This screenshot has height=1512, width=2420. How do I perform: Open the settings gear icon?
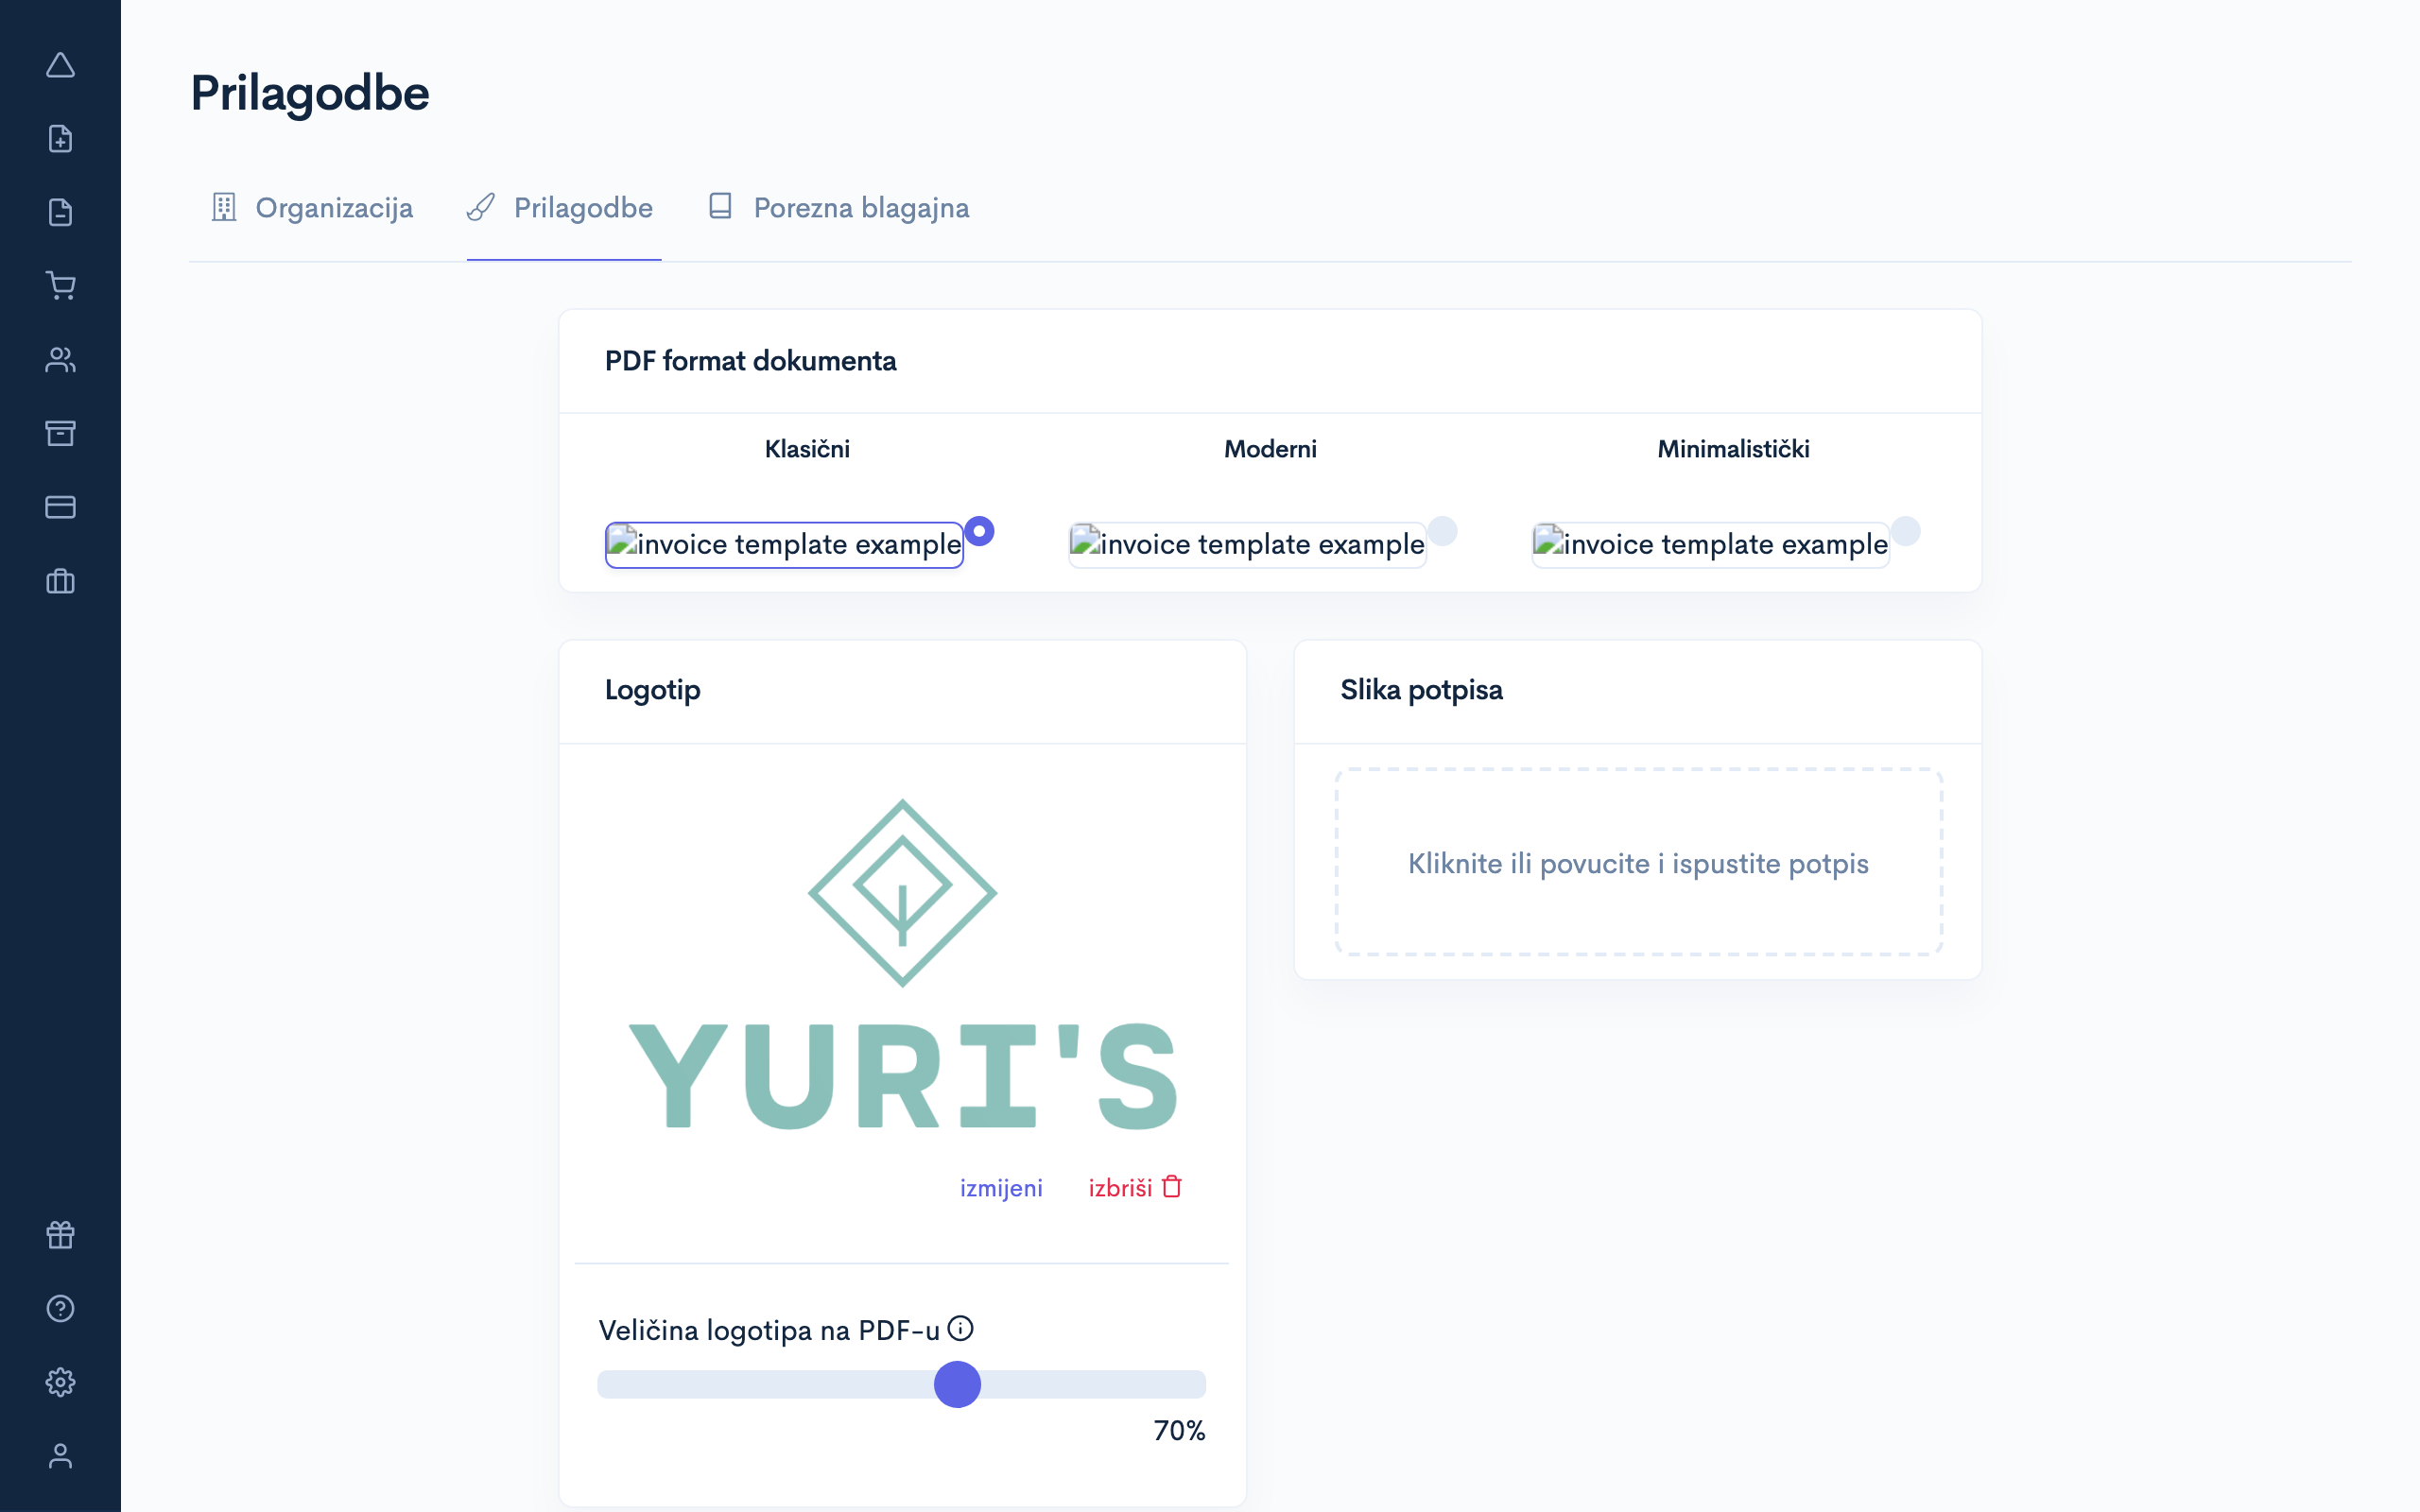pyautogui.click(x=60, y=1382)
